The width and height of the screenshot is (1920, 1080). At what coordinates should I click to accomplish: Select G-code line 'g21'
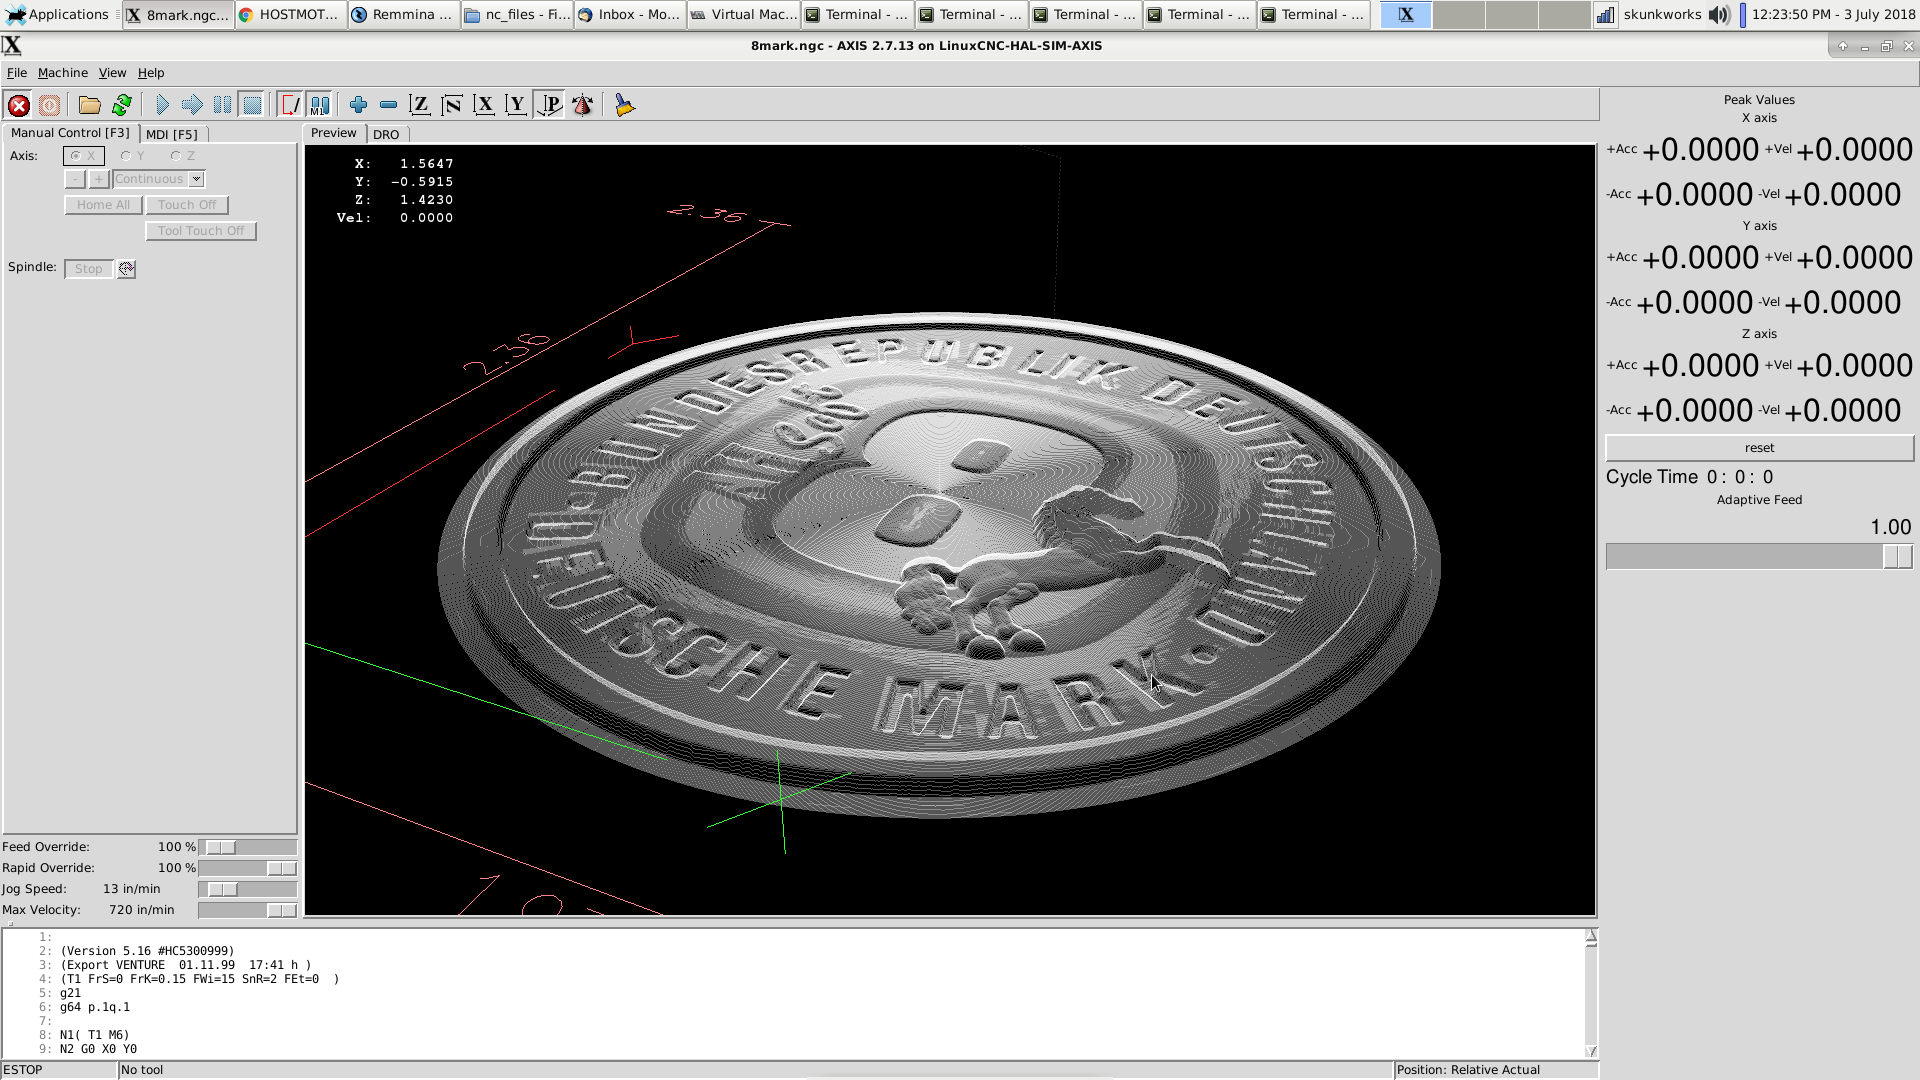click(70, 993)
